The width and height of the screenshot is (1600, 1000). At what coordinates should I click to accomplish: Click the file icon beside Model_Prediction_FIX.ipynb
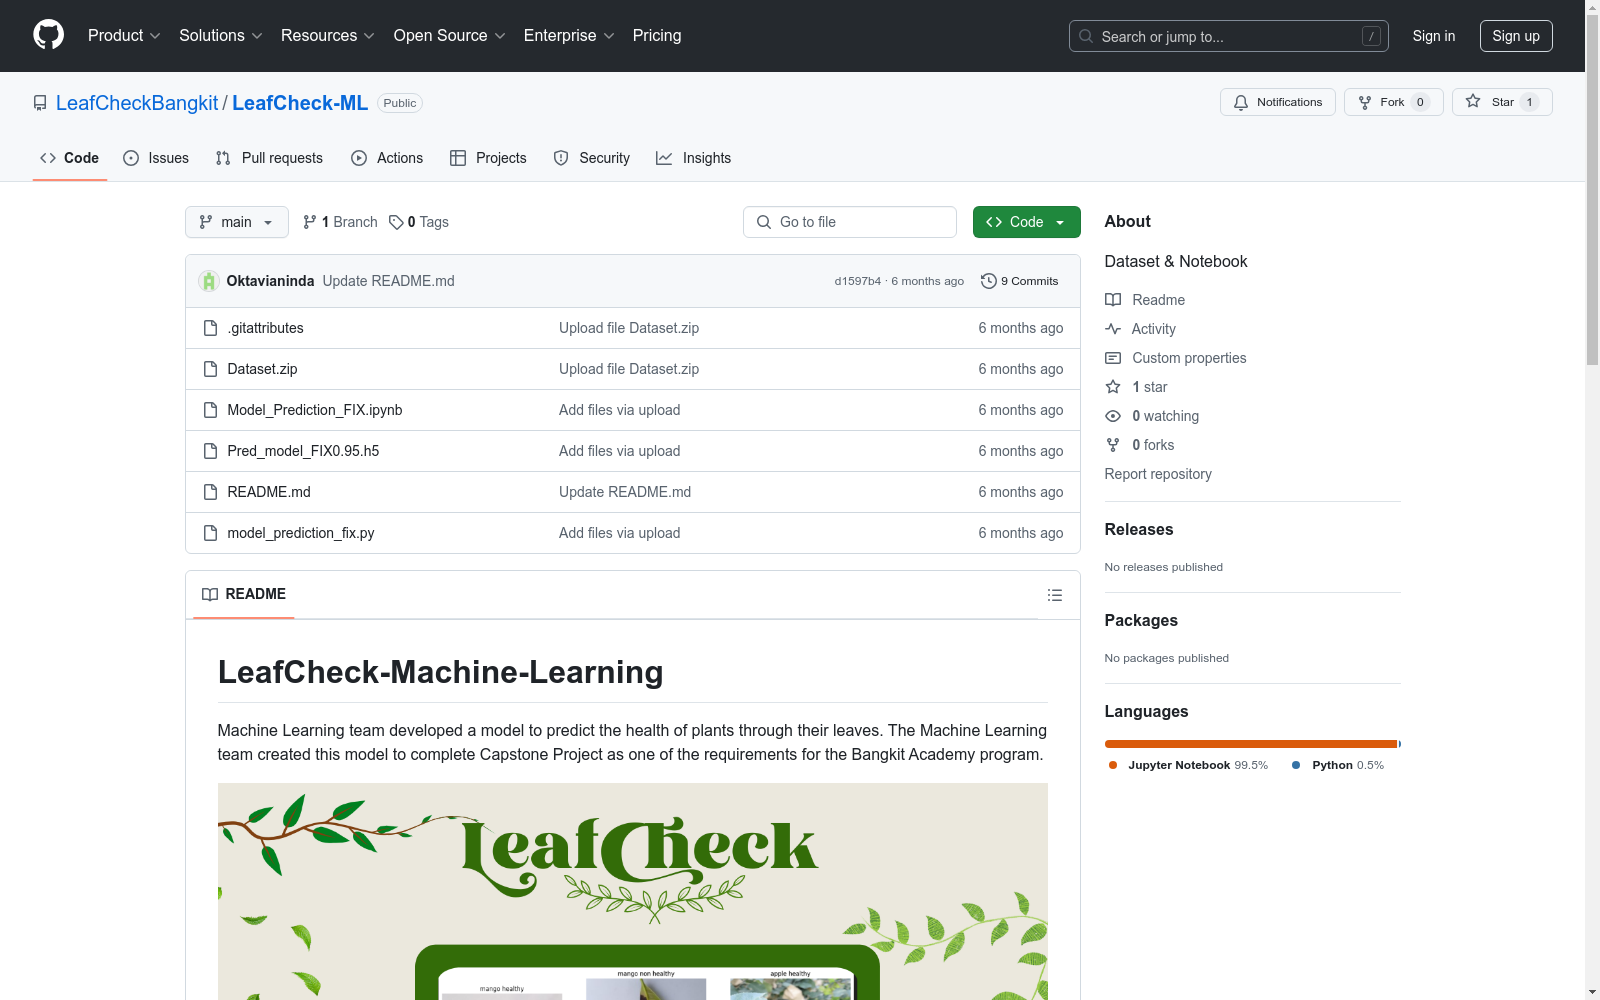(210, 410)
